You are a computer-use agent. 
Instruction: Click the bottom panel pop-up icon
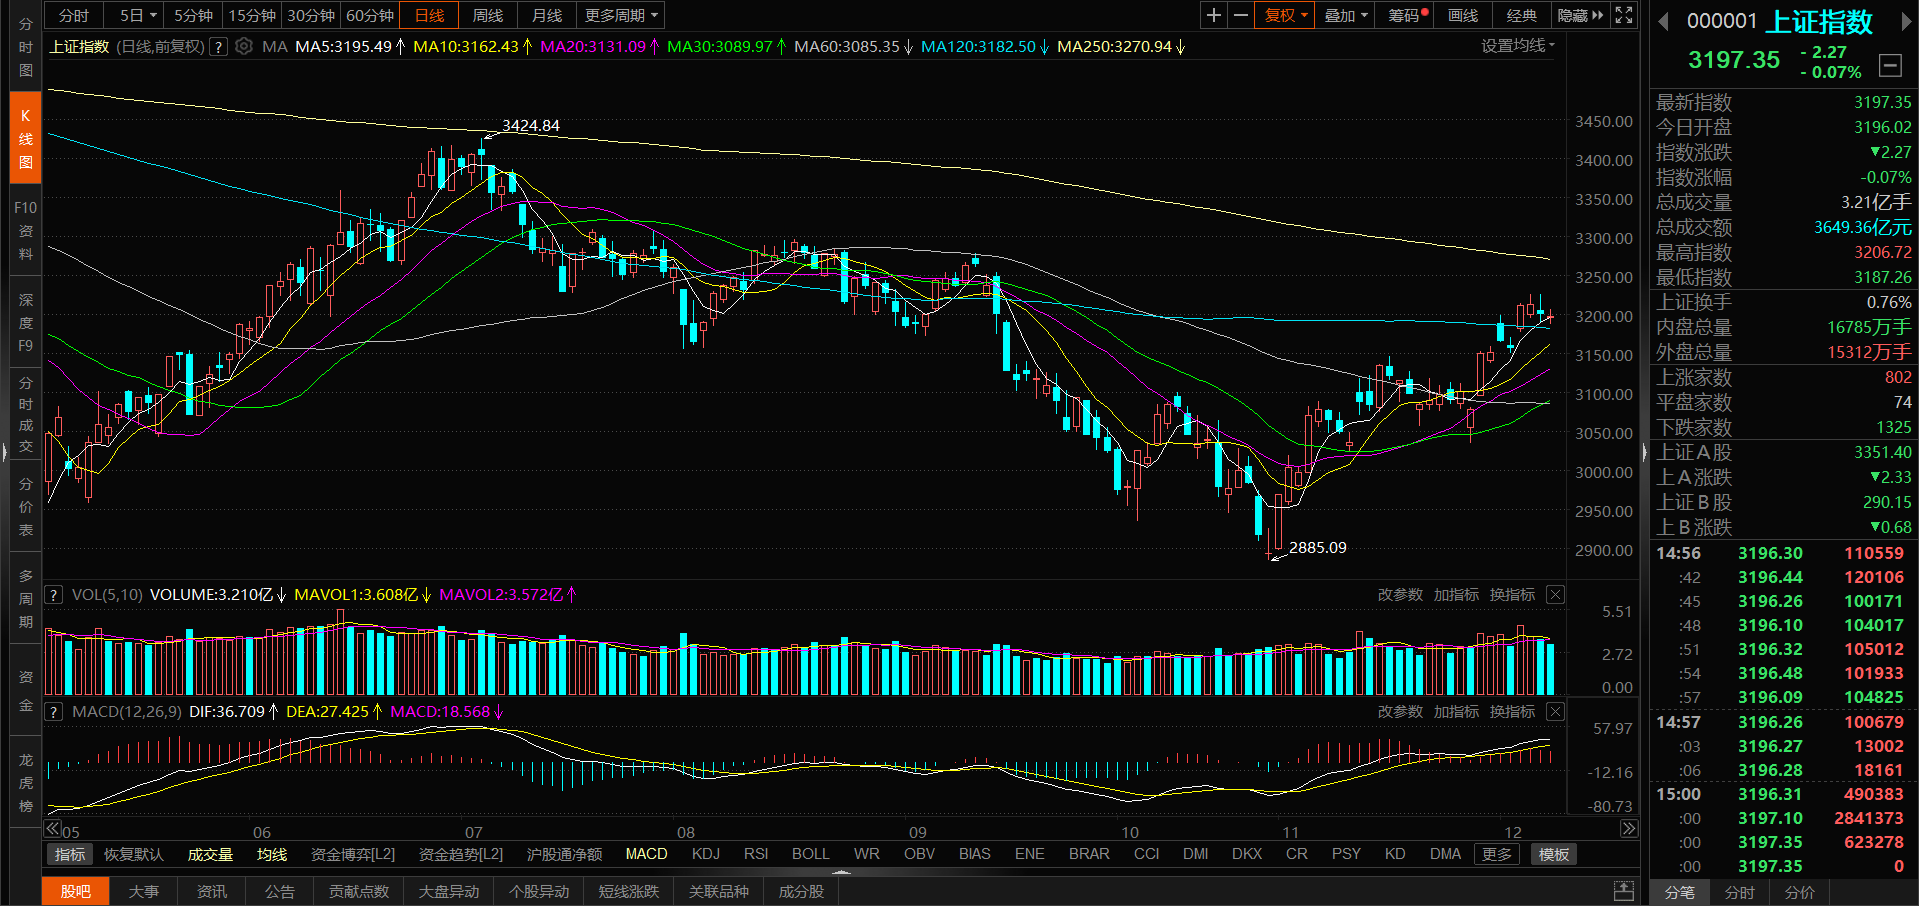(x=1624, y=890)
